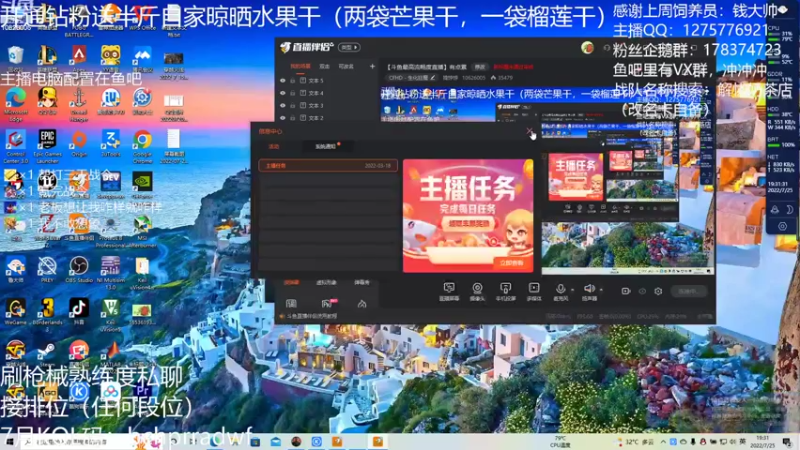800x450 pixels.
Task: Open the streamer avatar in title bar
Action: pyautogui.click(x=587, y=48)
